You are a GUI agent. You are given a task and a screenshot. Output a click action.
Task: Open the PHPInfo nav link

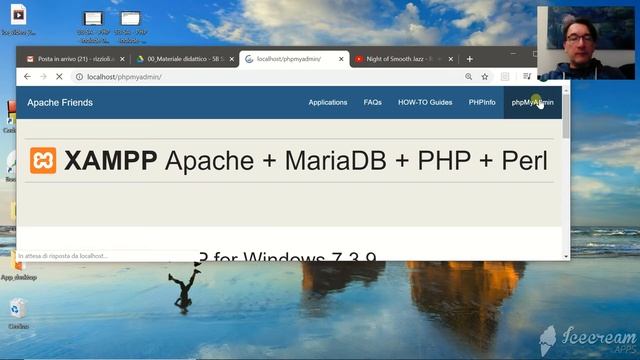tap(482, 102)
